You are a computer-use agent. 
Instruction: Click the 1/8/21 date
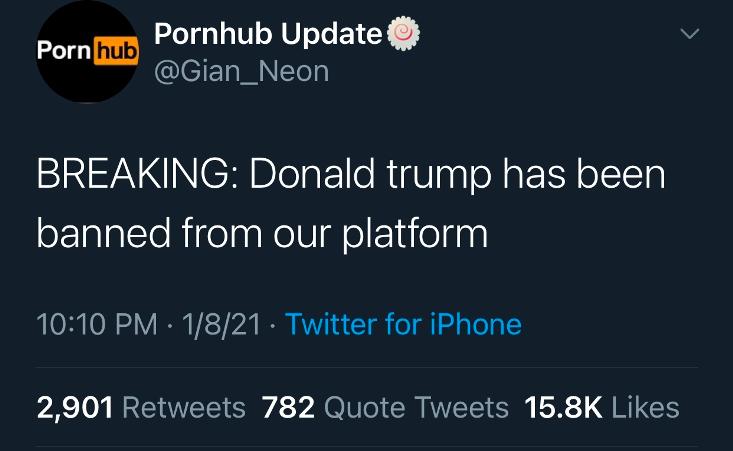pyautogui.click(x=221, y=324)
